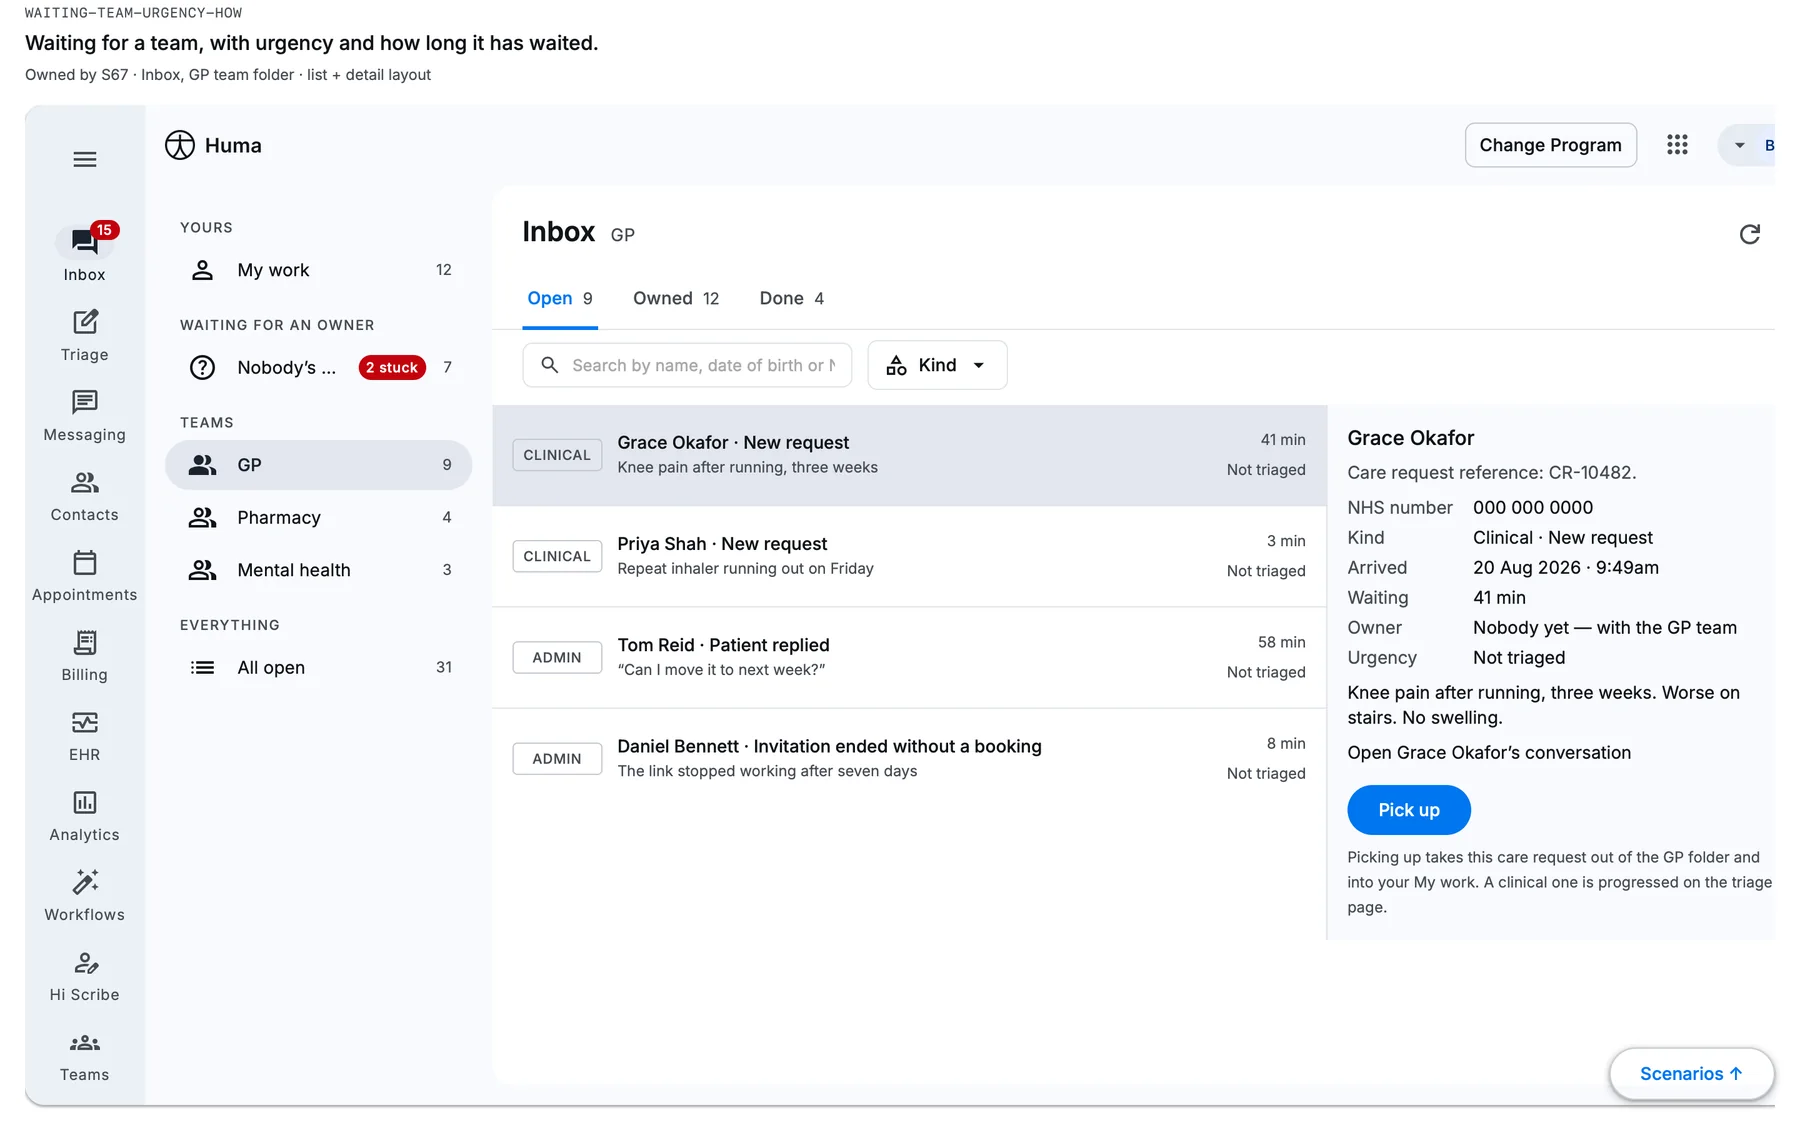Open Messaging in the sidebar
1800x1125 pixels.
coord(85,415)
